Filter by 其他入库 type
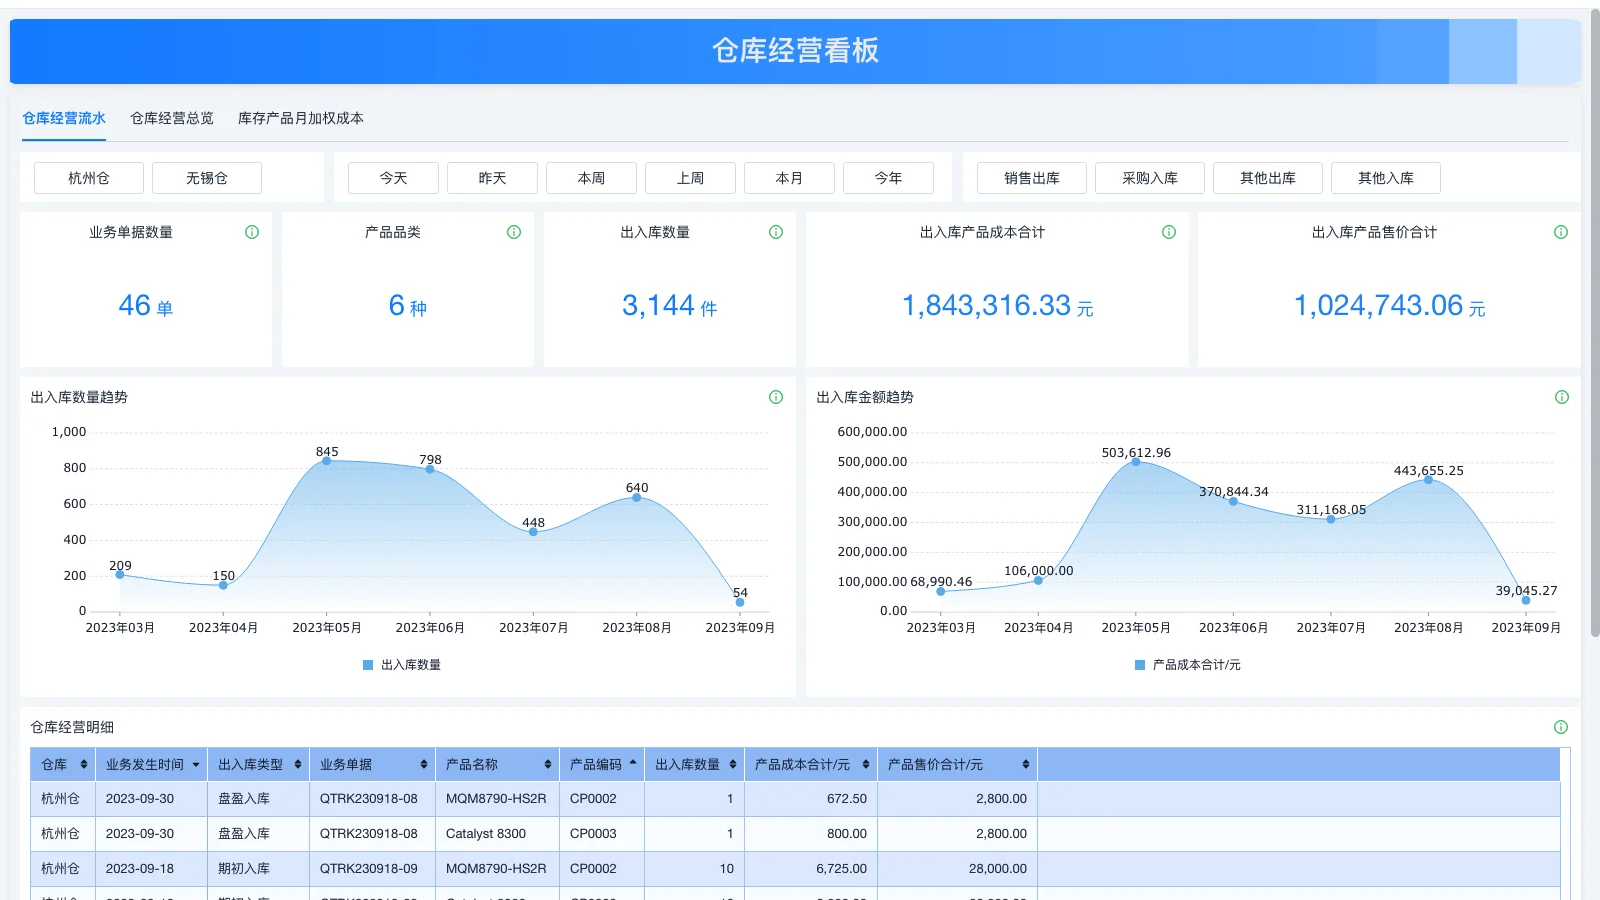Screen dimensions: 1600x900 click(x=1386, y=178)
